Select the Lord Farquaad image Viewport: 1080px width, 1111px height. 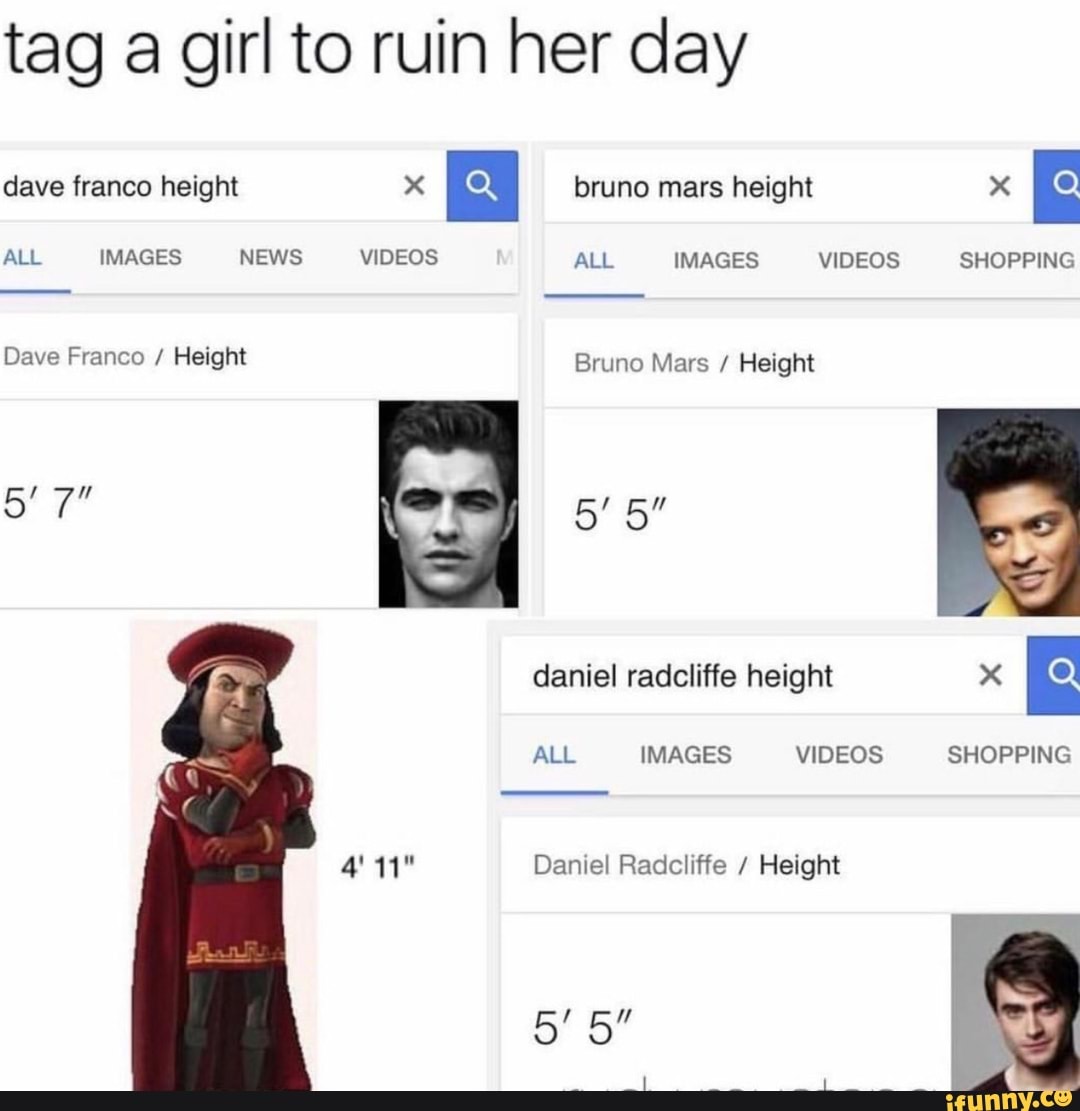[223, 855]
